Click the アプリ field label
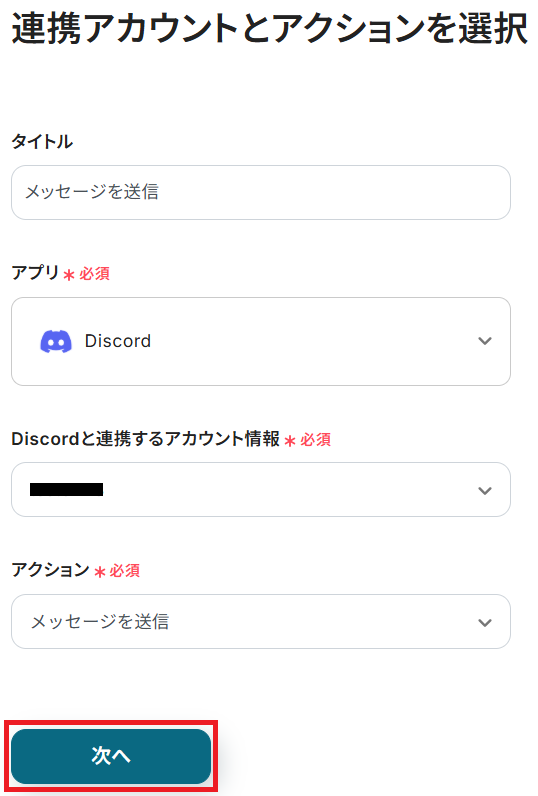This screenshot has width=538, height=796. tap(36, 273)
